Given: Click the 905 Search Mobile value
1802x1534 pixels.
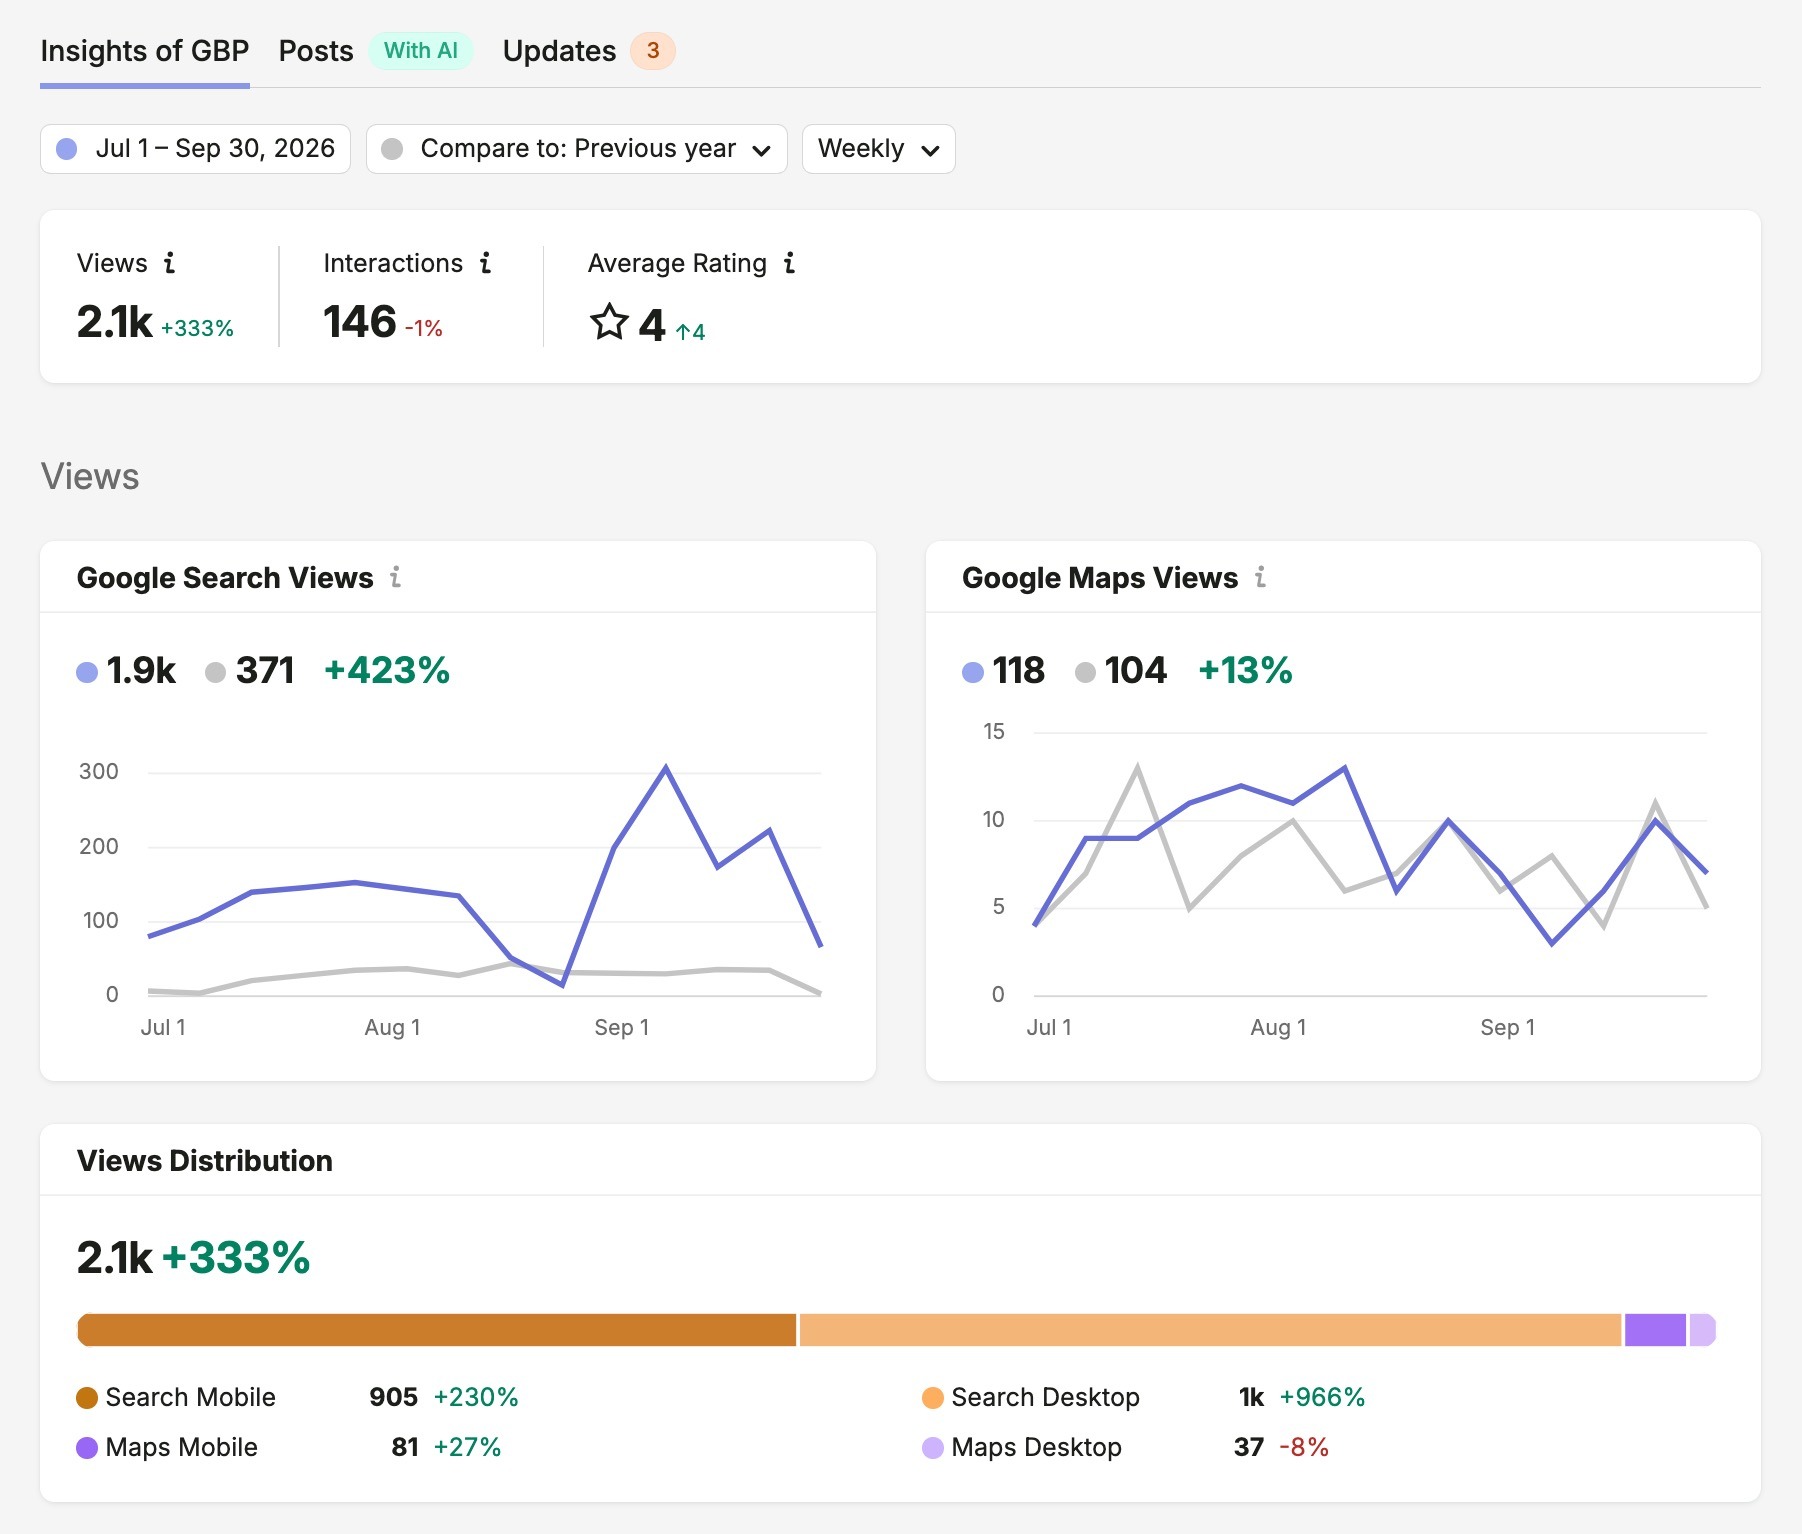Looking at the screenshot, I should click(393, 1398).
